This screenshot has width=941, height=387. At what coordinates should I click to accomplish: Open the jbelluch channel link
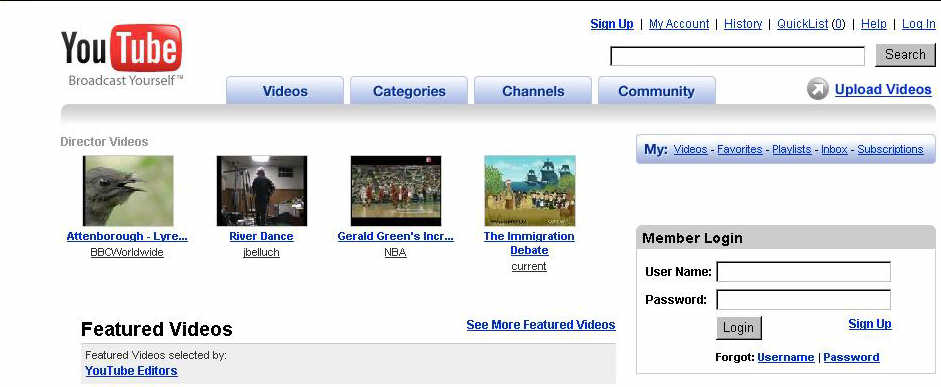tap(261, 252)
